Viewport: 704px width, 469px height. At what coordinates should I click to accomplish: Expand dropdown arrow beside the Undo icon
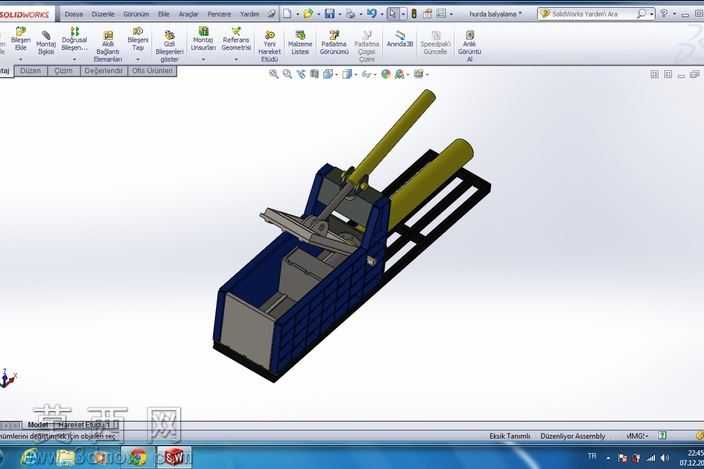(x=382, y=14)
